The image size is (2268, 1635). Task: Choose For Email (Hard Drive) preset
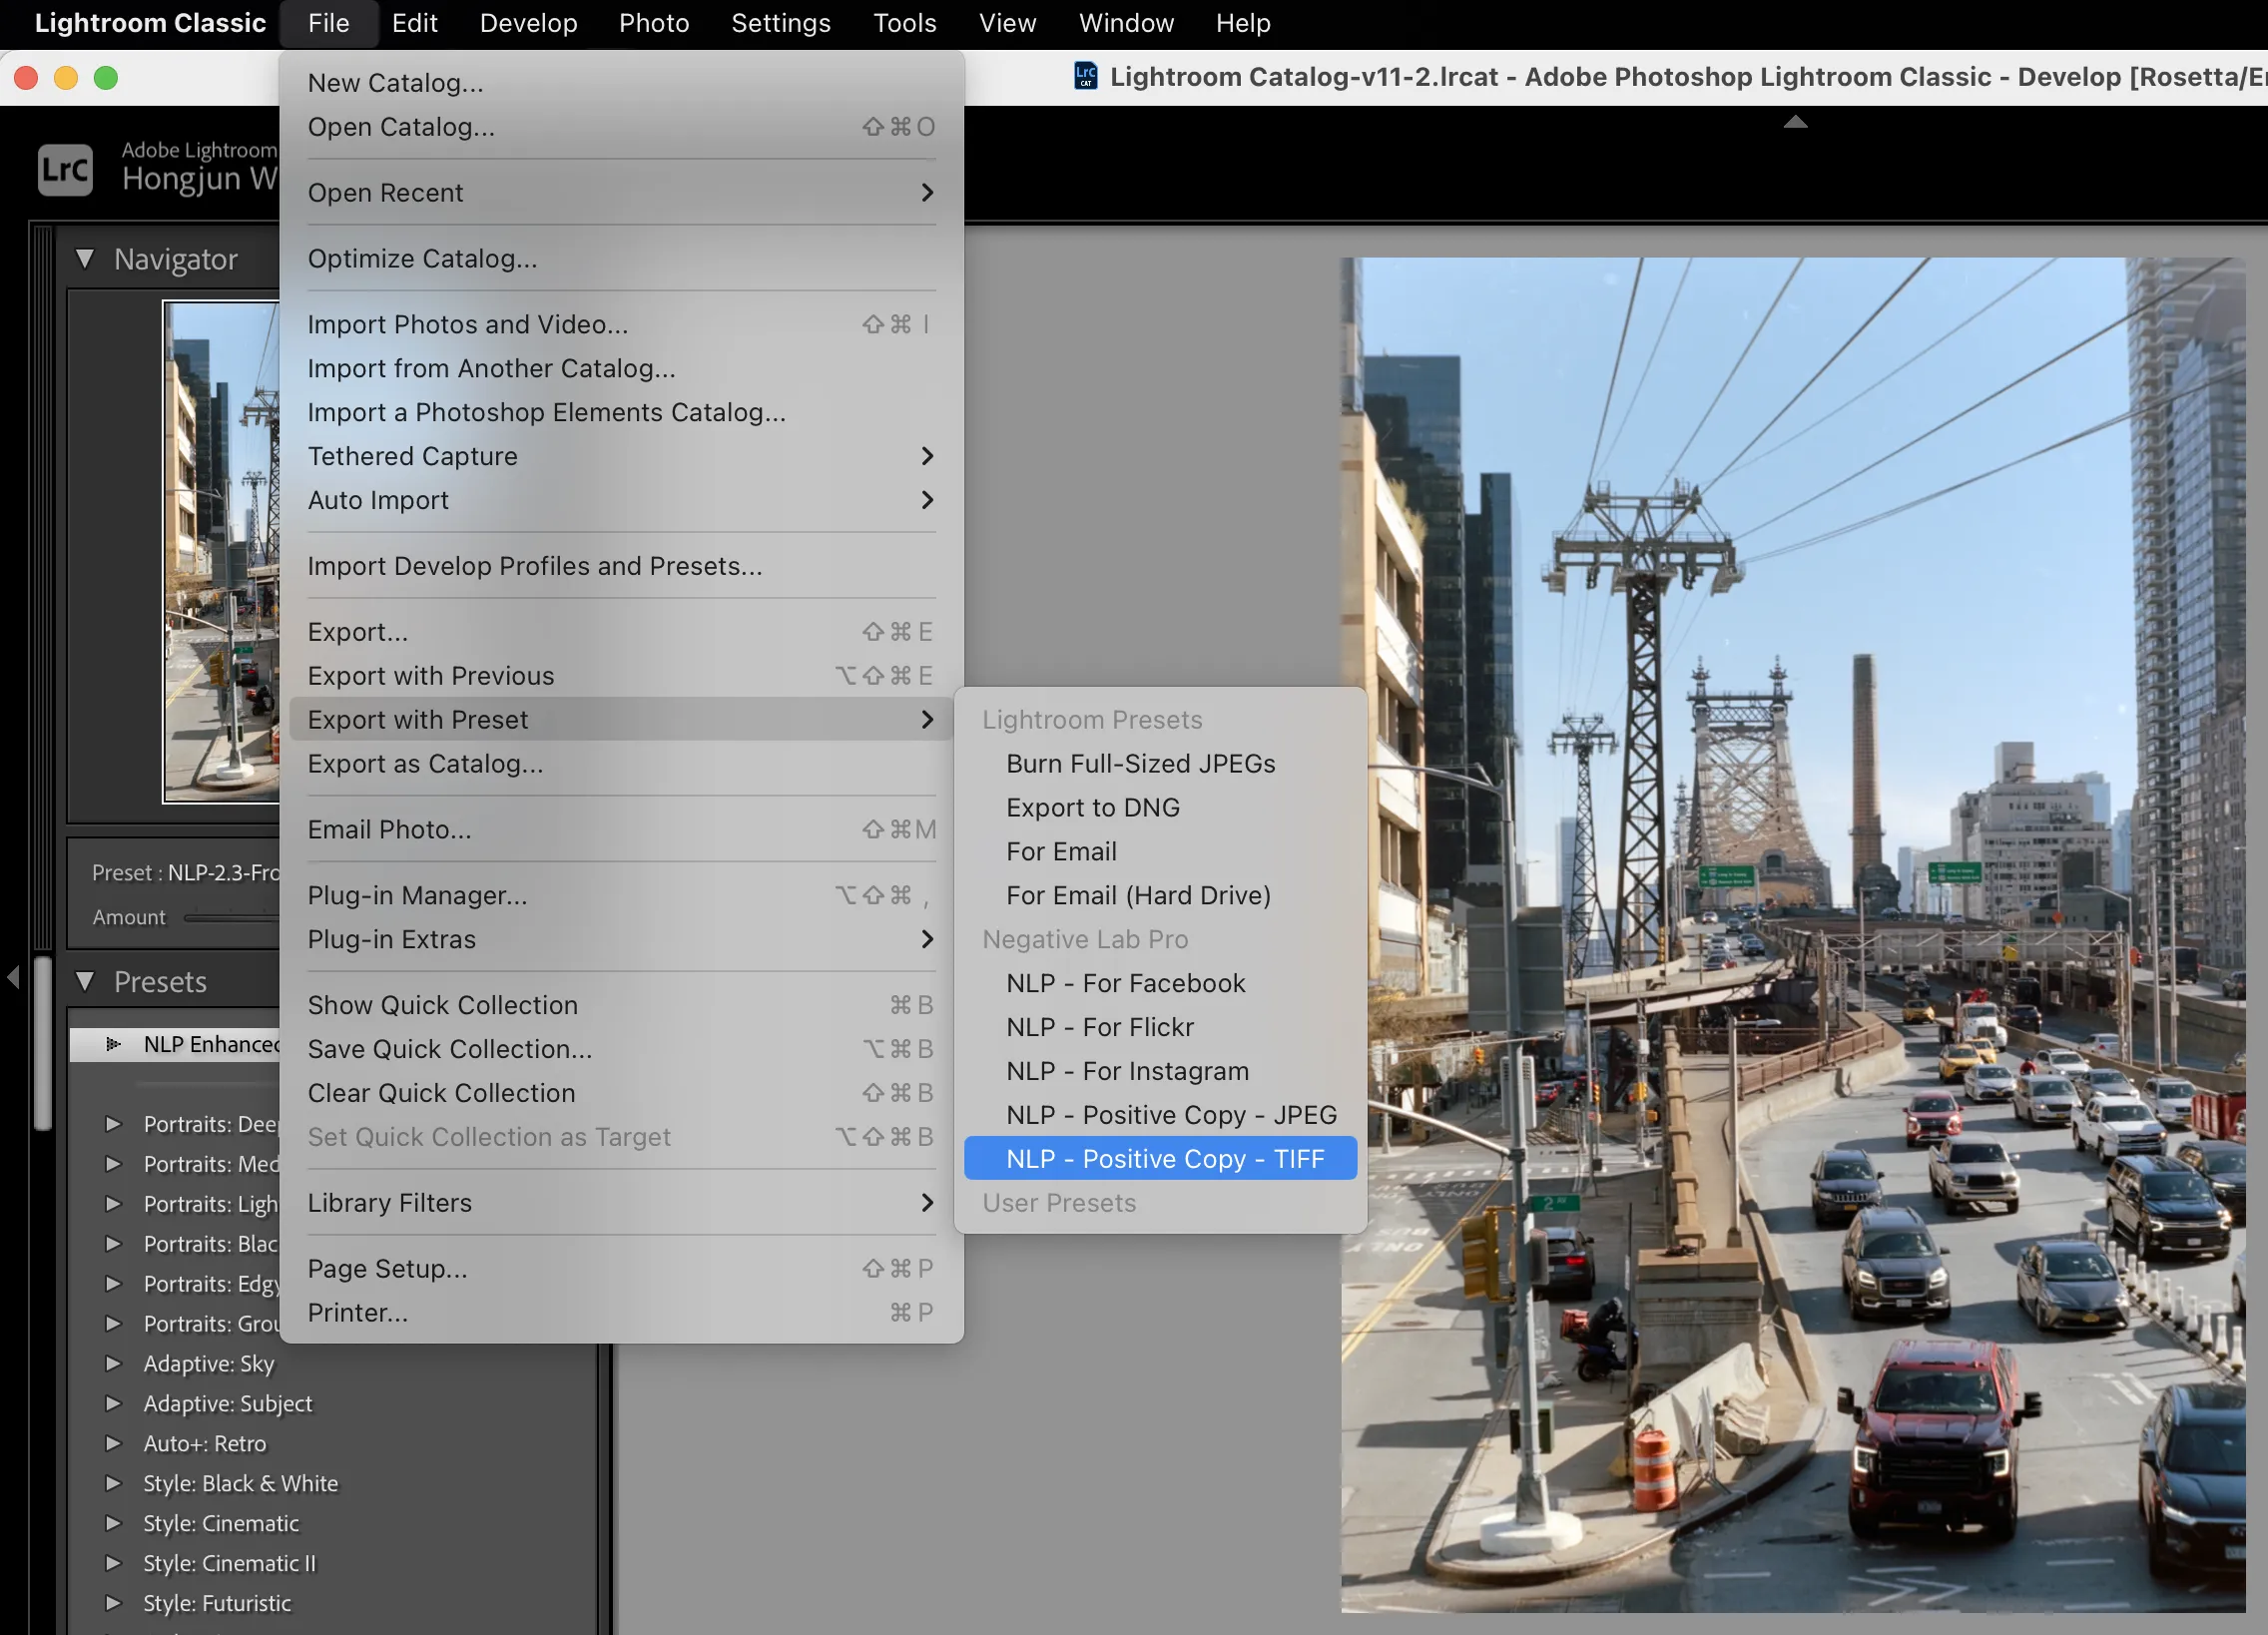(x=1160, y=895)
